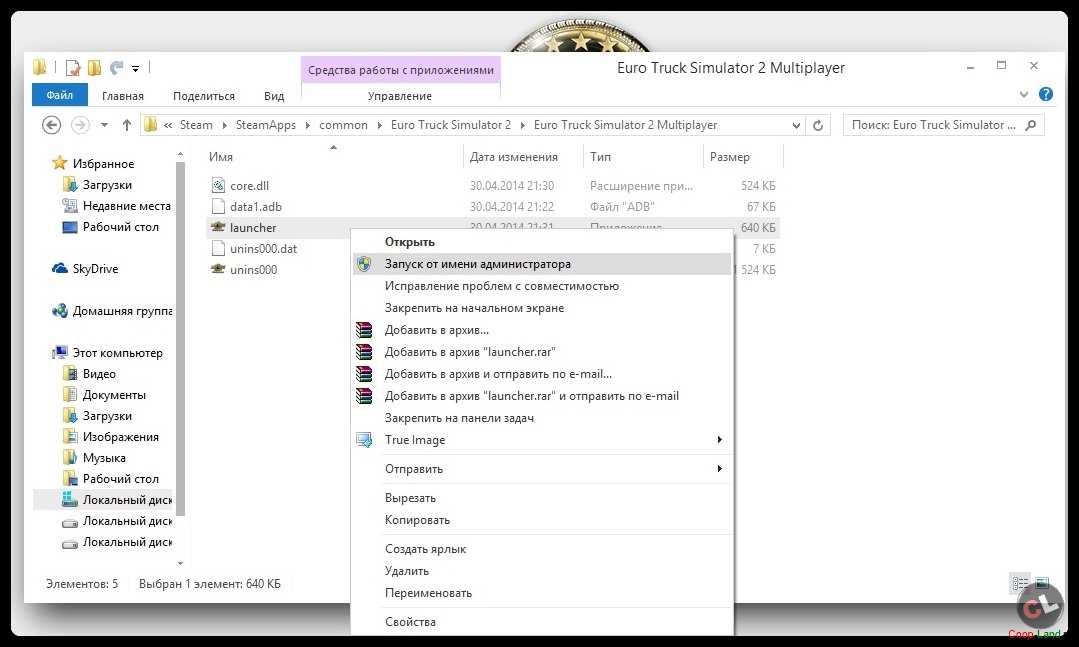Switch to the Вид ribbon tab

click(274, 96)
